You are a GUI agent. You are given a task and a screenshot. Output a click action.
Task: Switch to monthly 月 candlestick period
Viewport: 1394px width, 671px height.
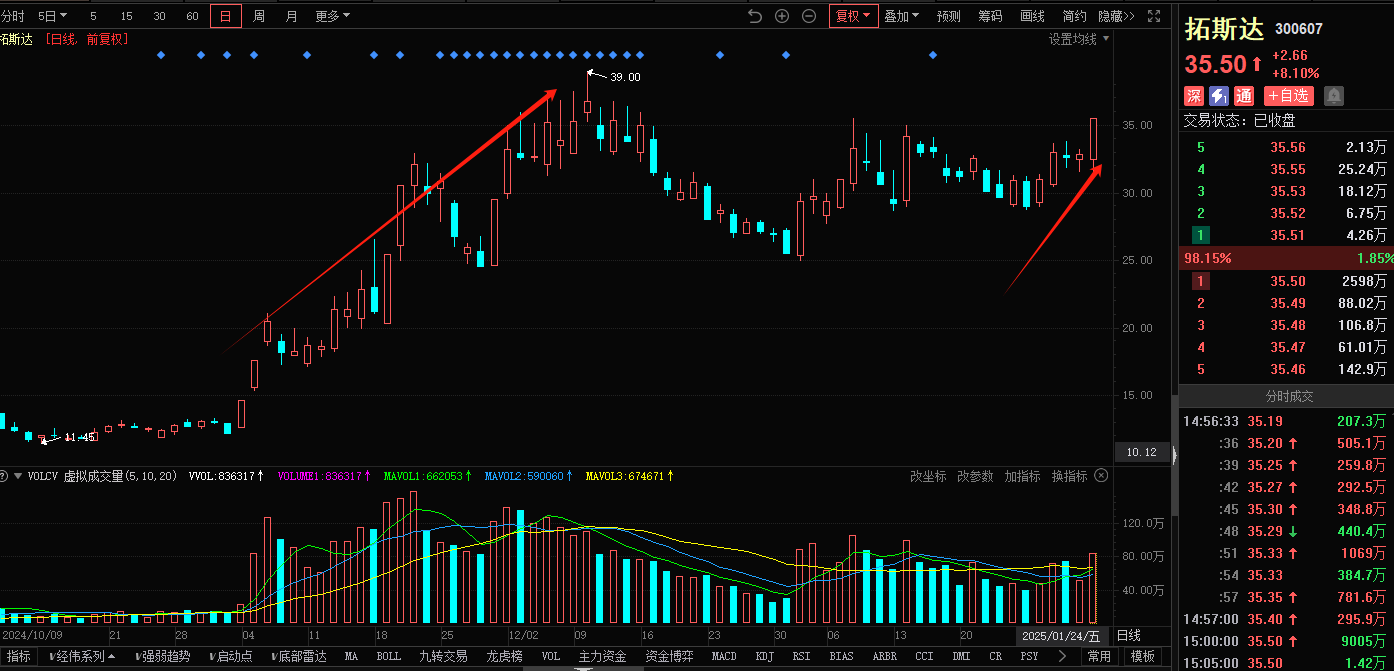pos(291,16)
